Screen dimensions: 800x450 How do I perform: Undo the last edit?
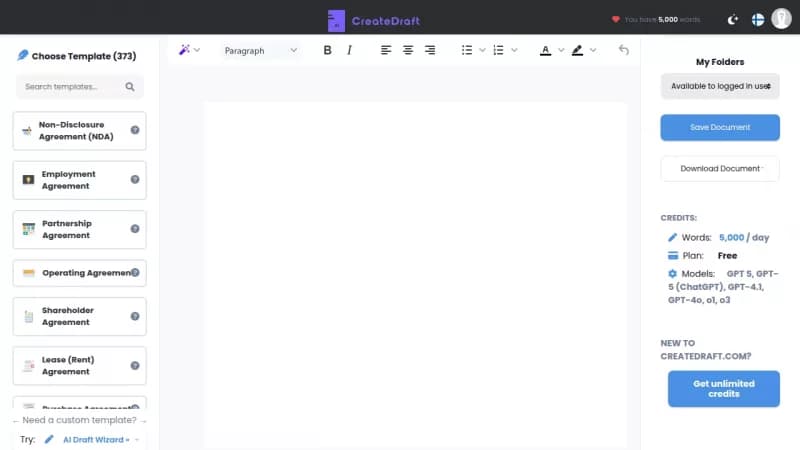point(623,50)
